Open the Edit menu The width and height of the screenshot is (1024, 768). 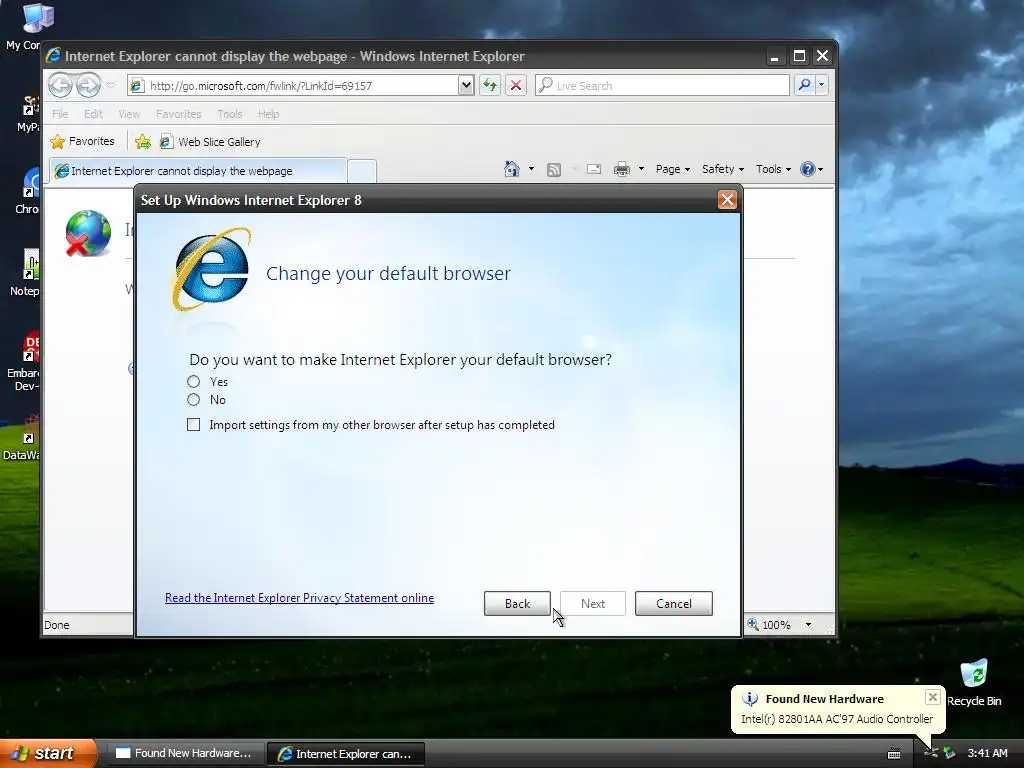point(93,114)
